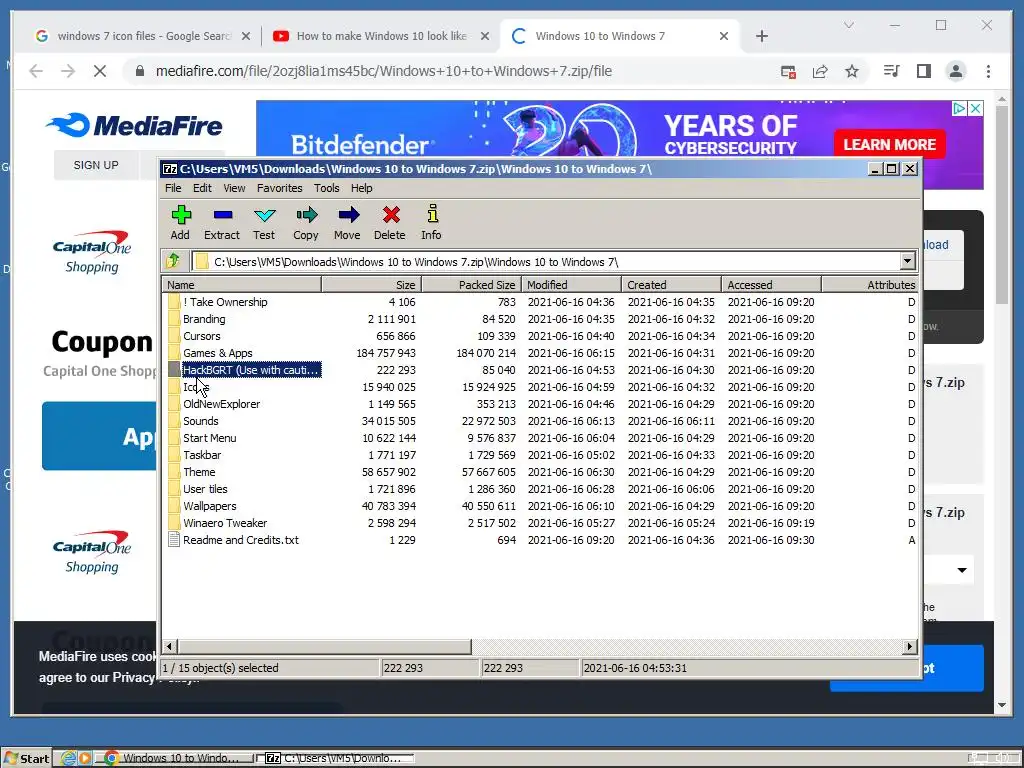Click the Test toolbar icon
This screenshot has width=1024, height=768.
(264, 223)
